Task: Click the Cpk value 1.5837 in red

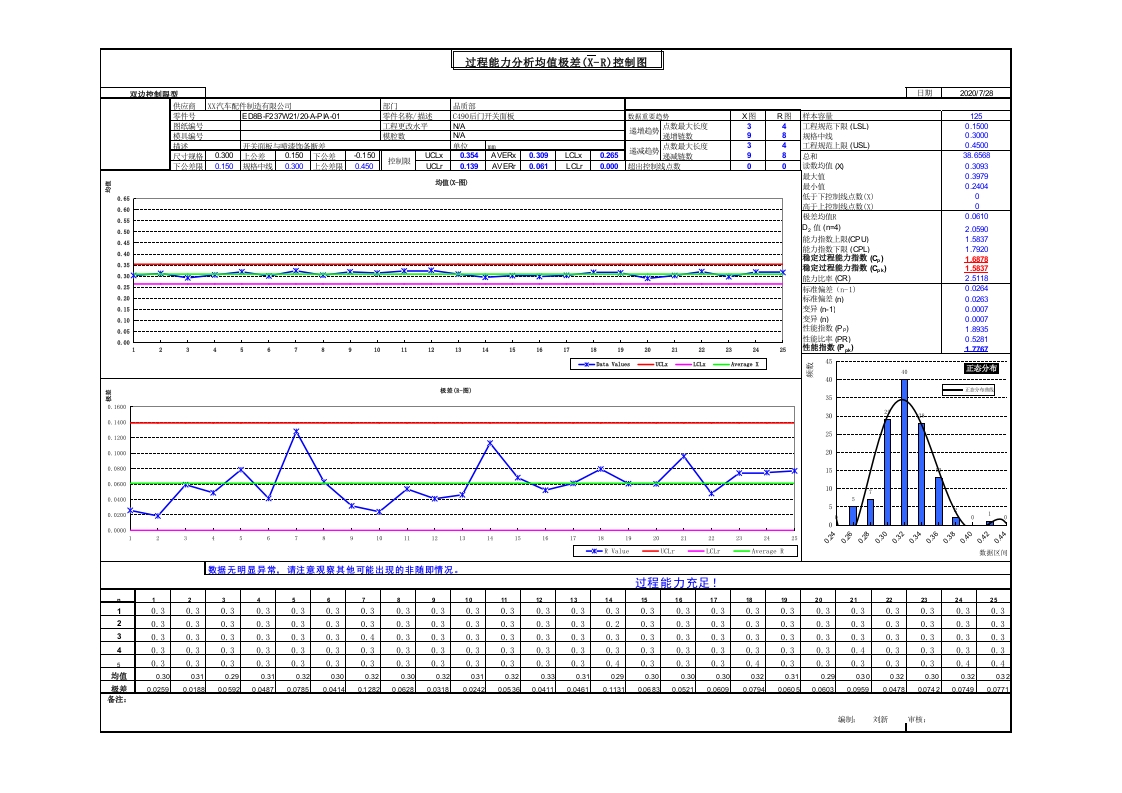Action: click(975, 268)
